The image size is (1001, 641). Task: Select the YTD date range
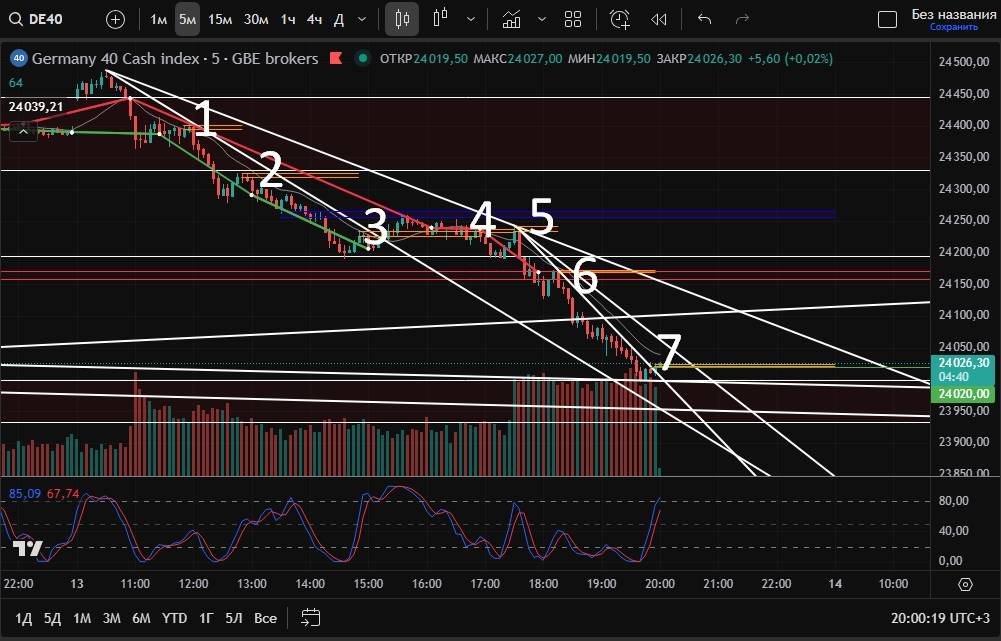(175, 617)
